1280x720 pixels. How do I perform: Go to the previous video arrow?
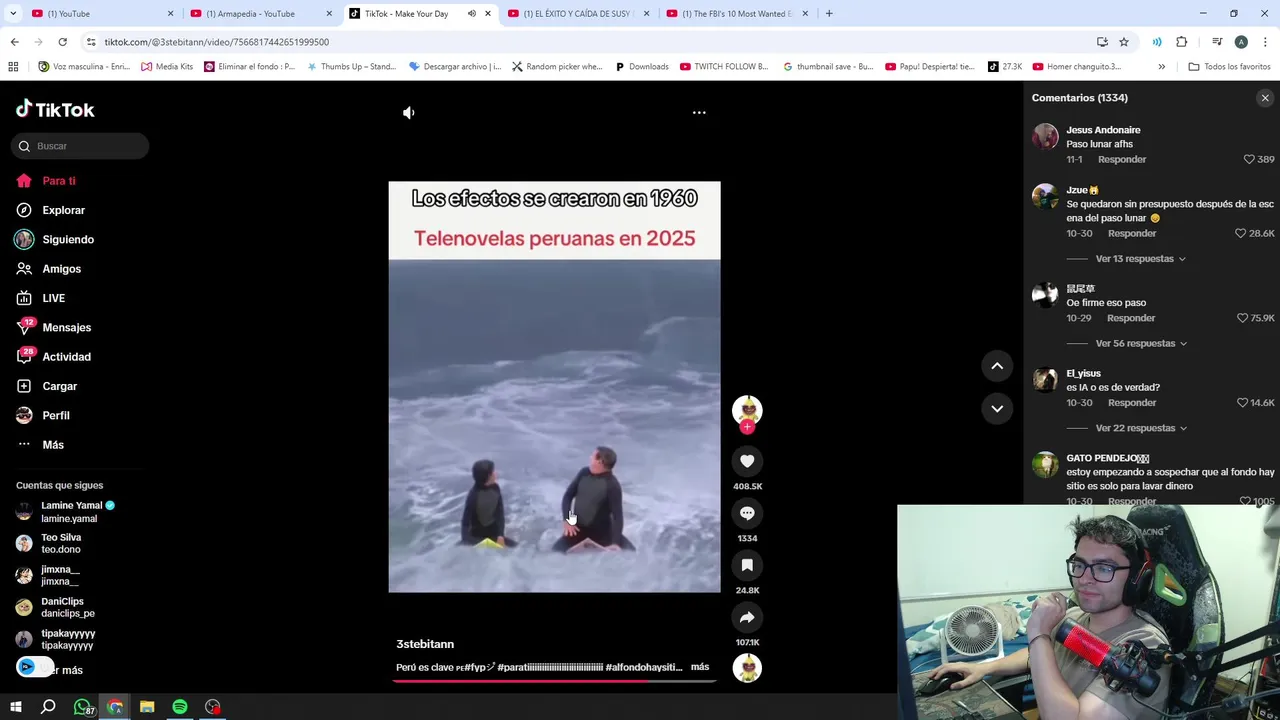[x=997, y=366]
